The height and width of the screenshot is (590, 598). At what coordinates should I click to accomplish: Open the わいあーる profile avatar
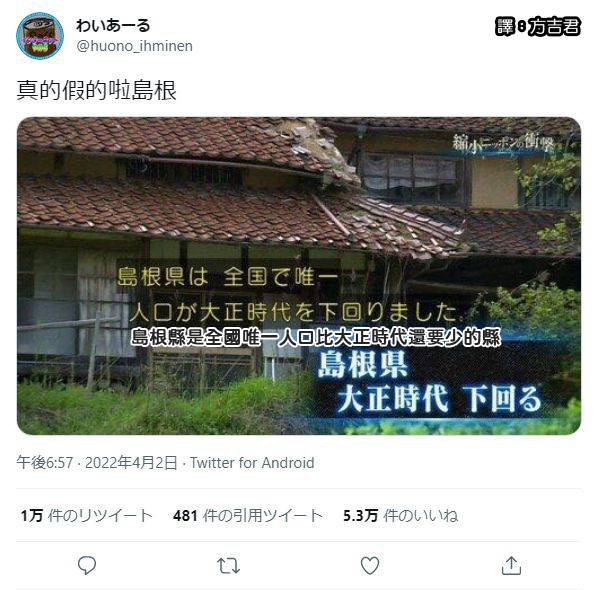point(40,36)
